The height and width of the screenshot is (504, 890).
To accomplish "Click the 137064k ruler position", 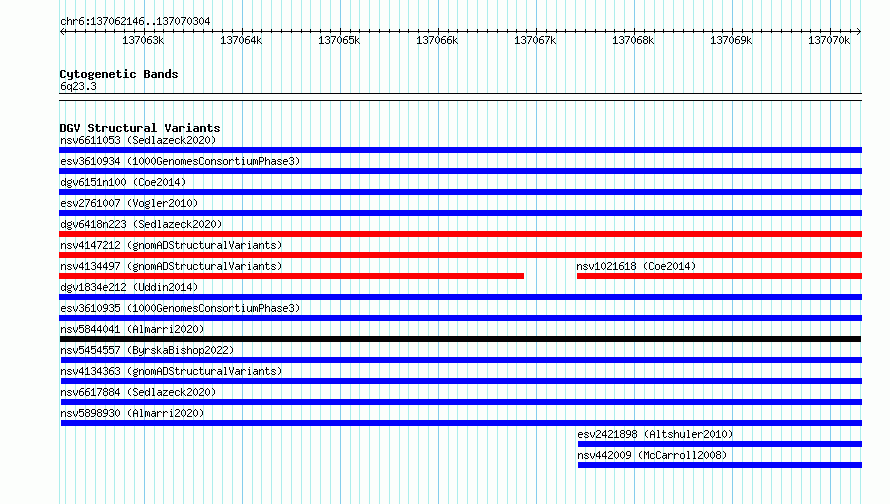I will [x=241, y=40].
